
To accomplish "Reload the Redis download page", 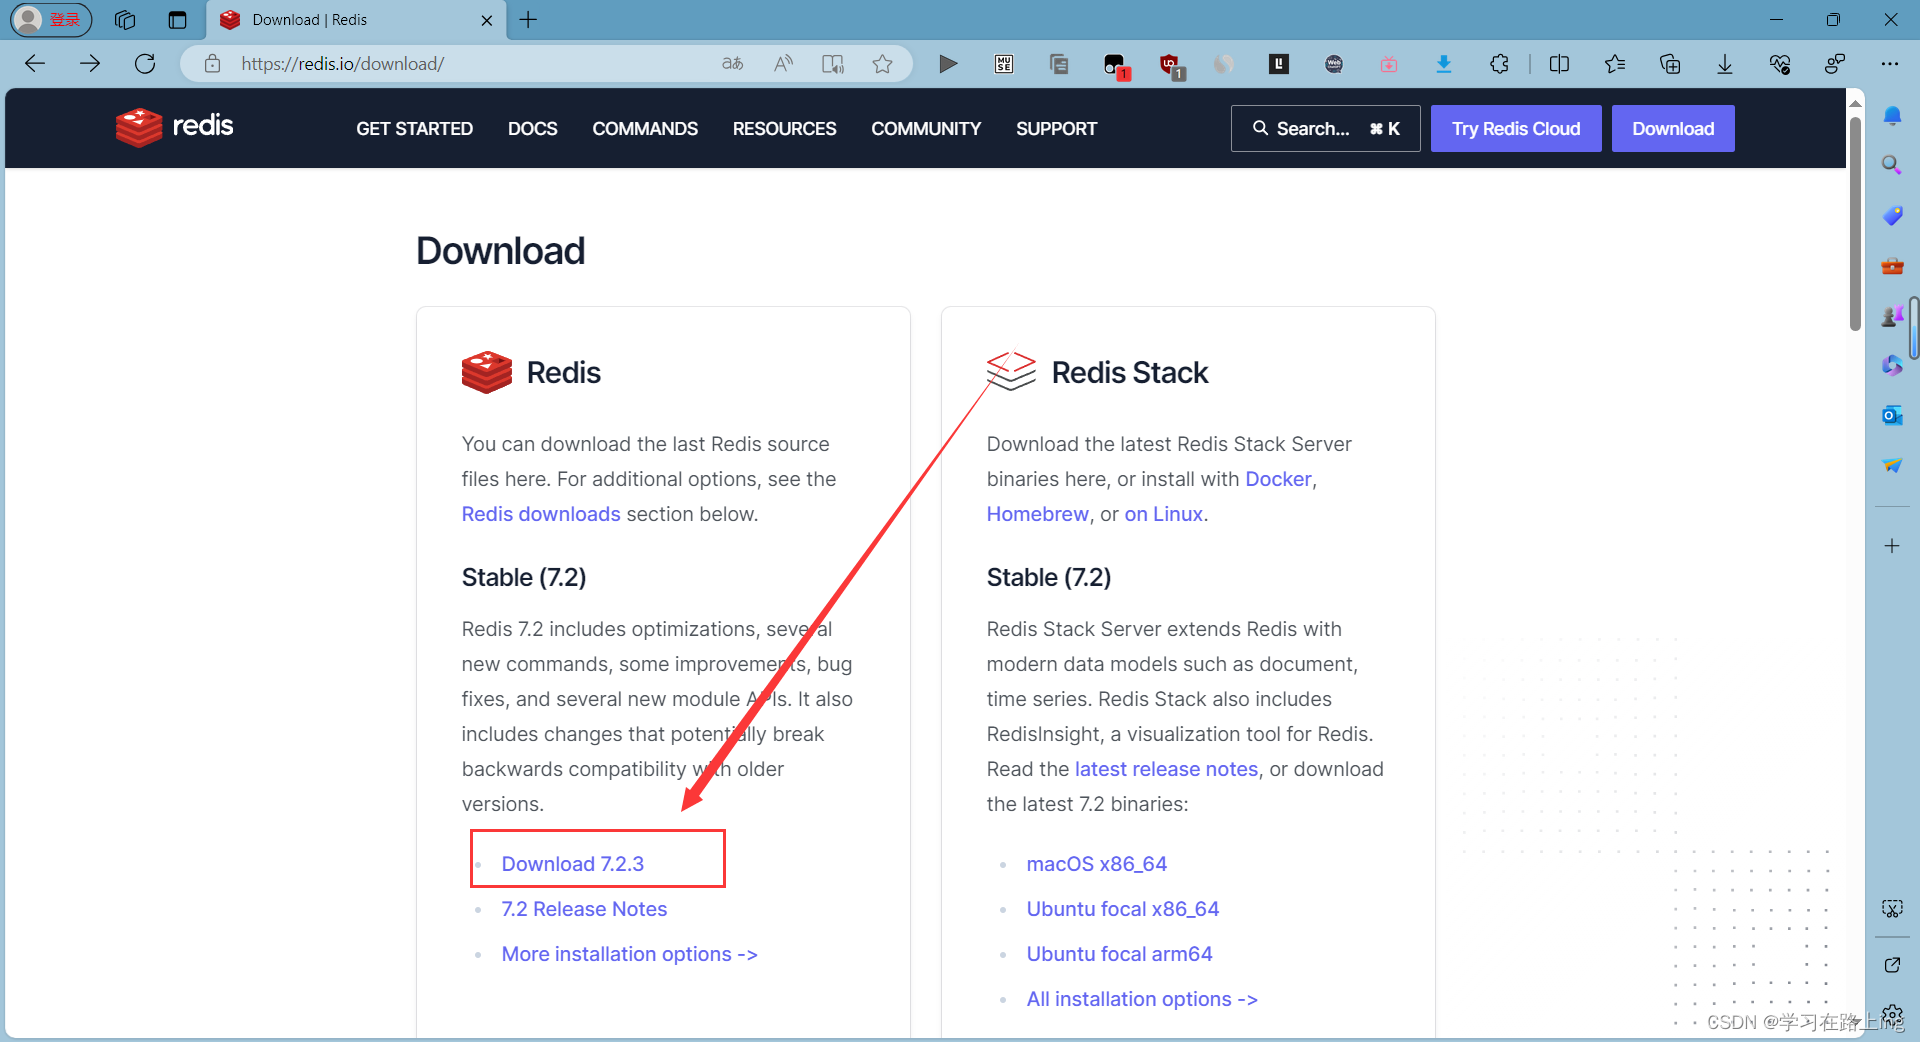I will coord(145,64).
